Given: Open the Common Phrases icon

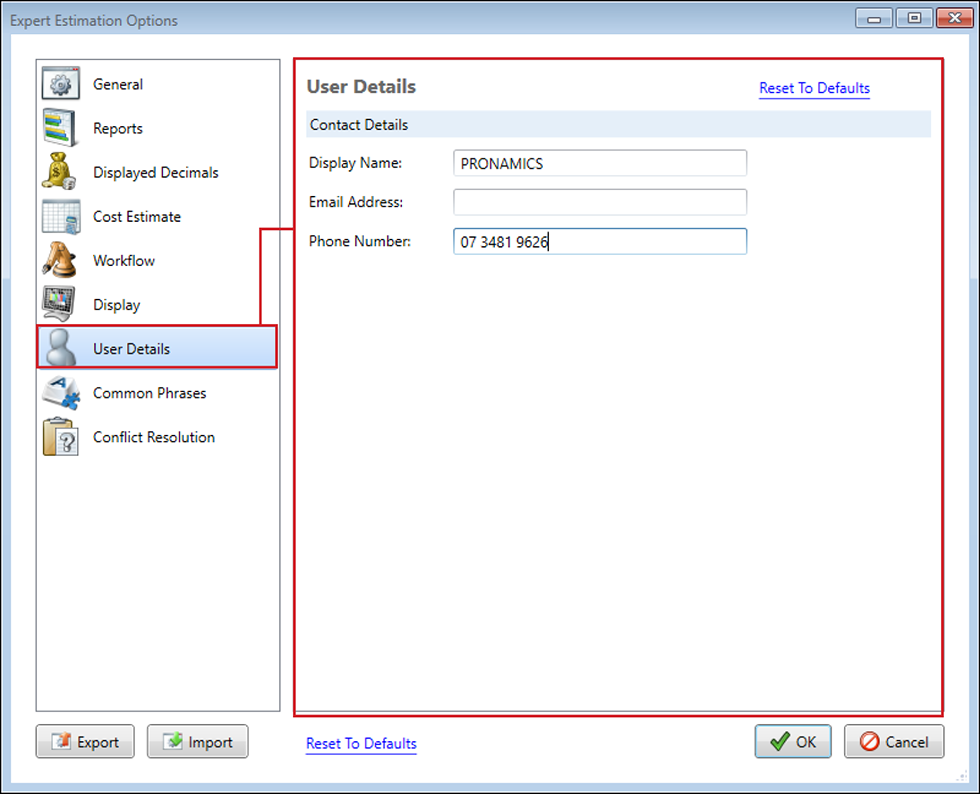Looking at the screenshot, I should (60, 393).
